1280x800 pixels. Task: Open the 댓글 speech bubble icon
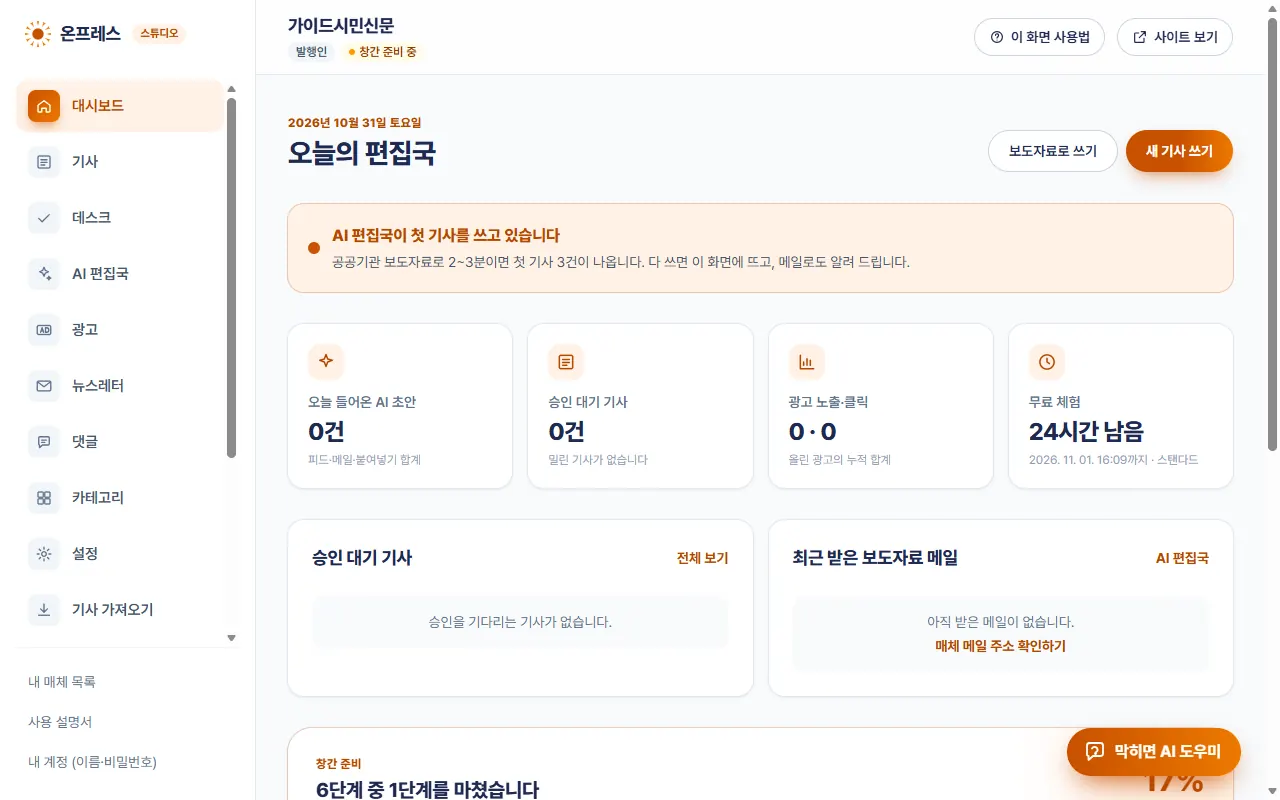(44, 442)
